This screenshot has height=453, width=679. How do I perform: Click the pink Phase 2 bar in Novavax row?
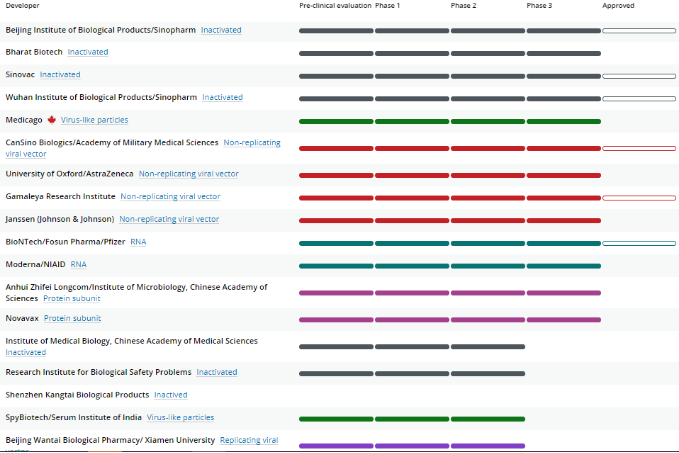coord(488,320)
